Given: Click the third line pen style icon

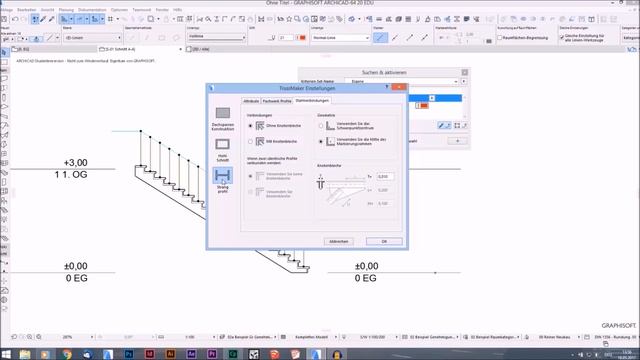Looking at the screenshot, I should pyautogui.click(x=409, y=38).
